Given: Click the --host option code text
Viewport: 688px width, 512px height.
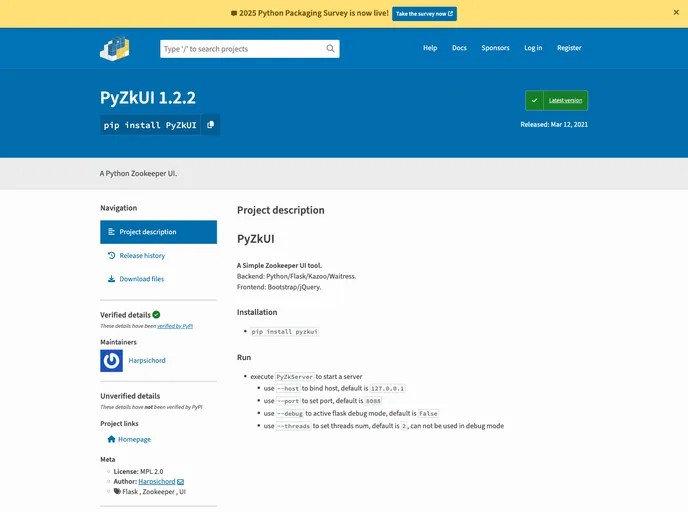Looking at the screenshot, I should [288, 389].
